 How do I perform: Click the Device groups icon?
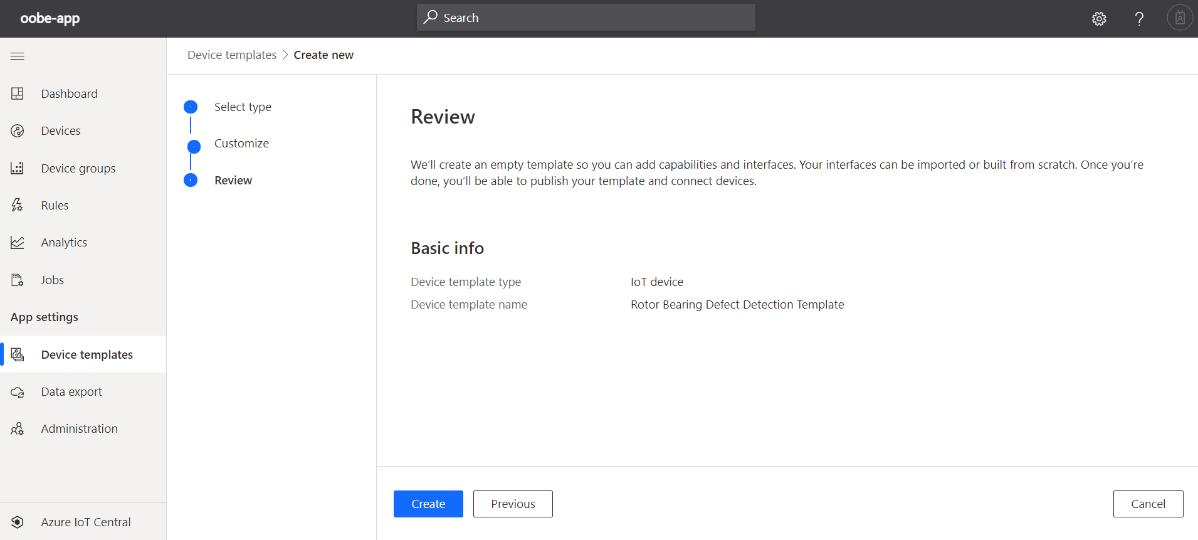pos(17,168)
